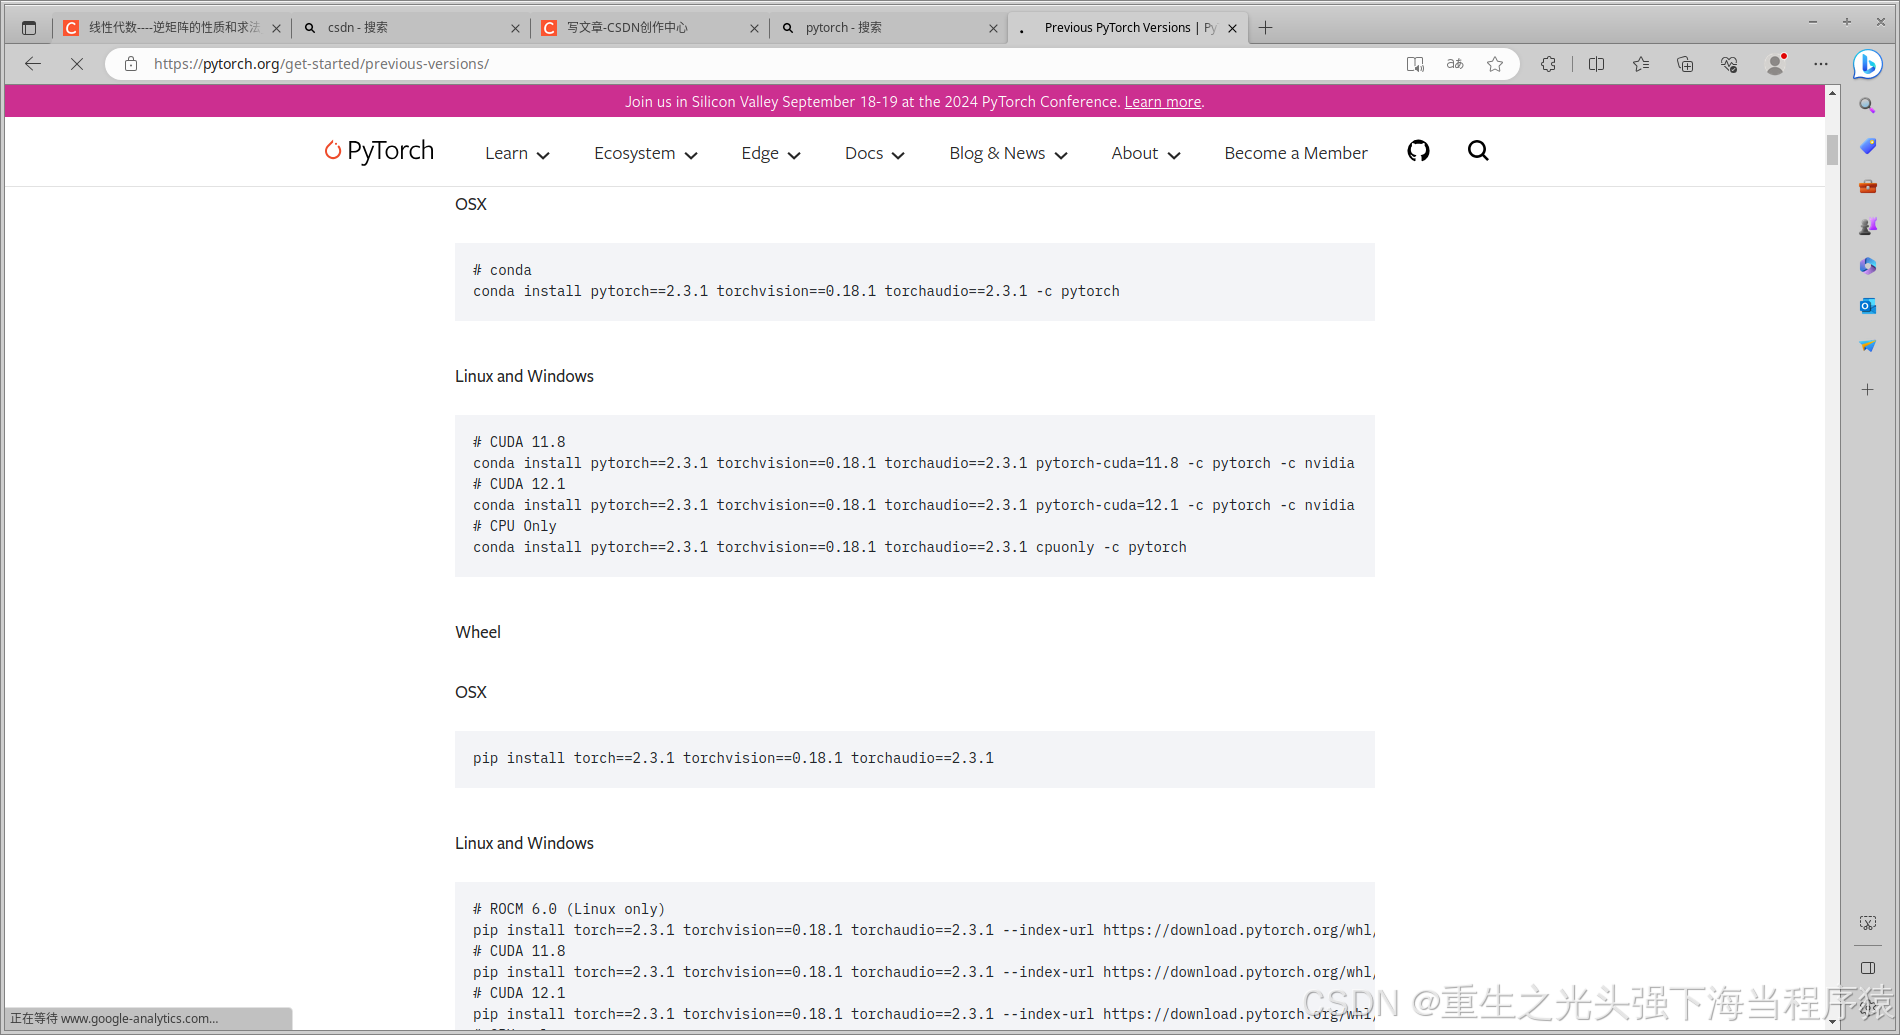Open the PyTorch site search icon
The image size is (1900, 1035).
click(x=1478, y=151)
